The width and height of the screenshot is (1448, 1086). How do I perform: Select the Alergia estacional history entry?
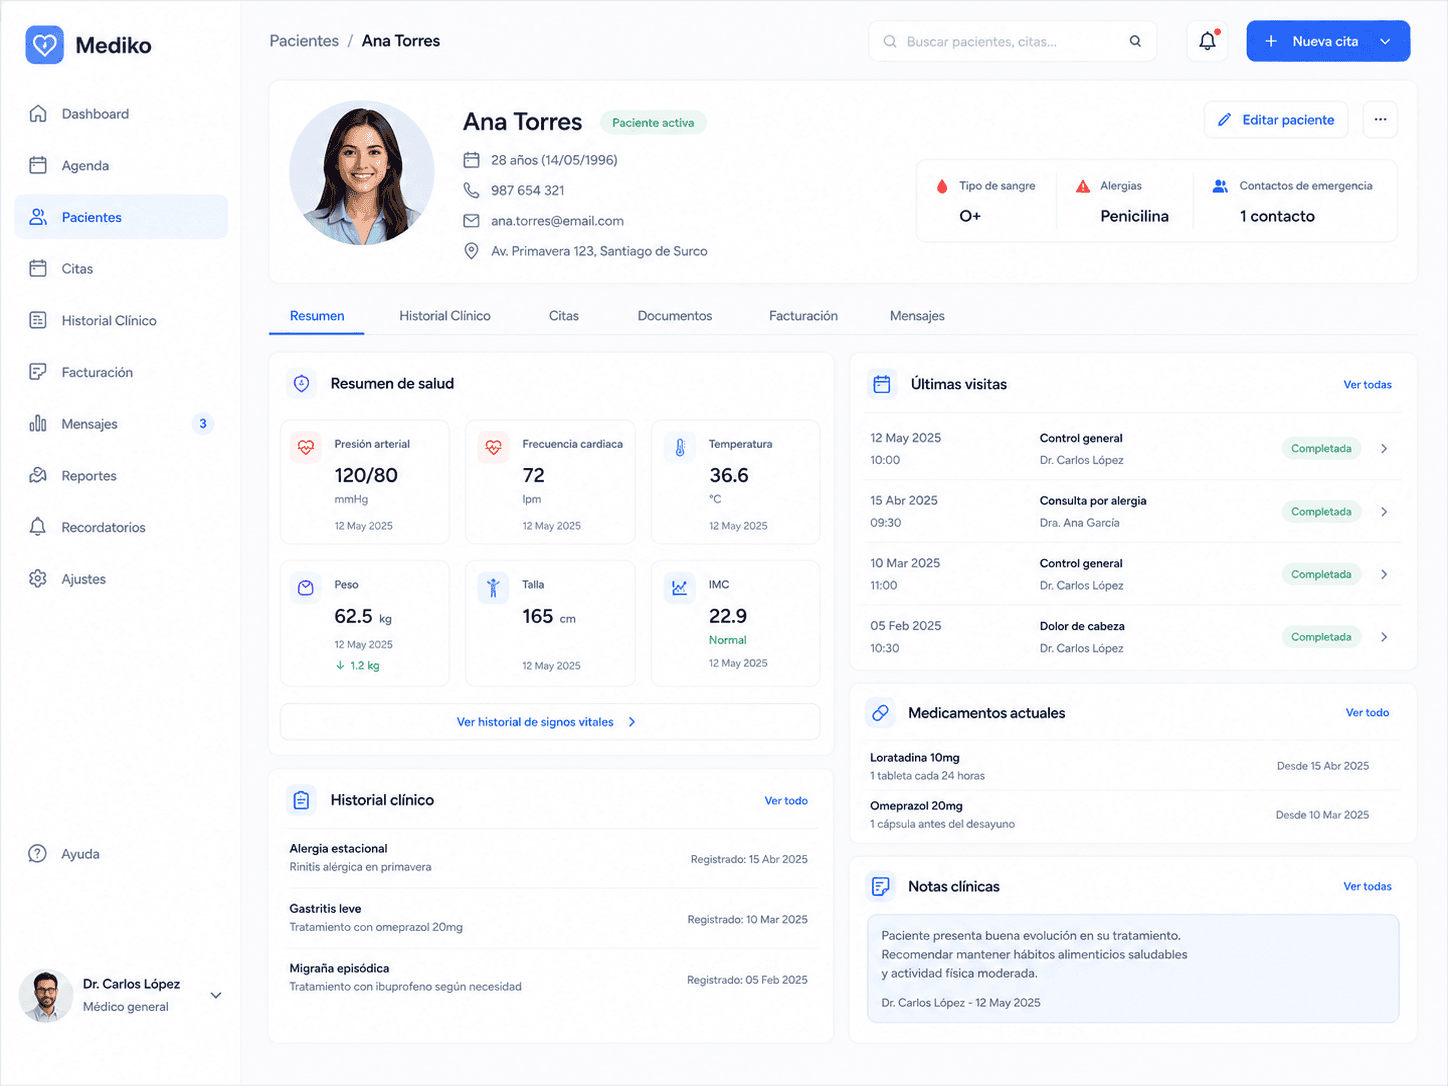[548, 858]
